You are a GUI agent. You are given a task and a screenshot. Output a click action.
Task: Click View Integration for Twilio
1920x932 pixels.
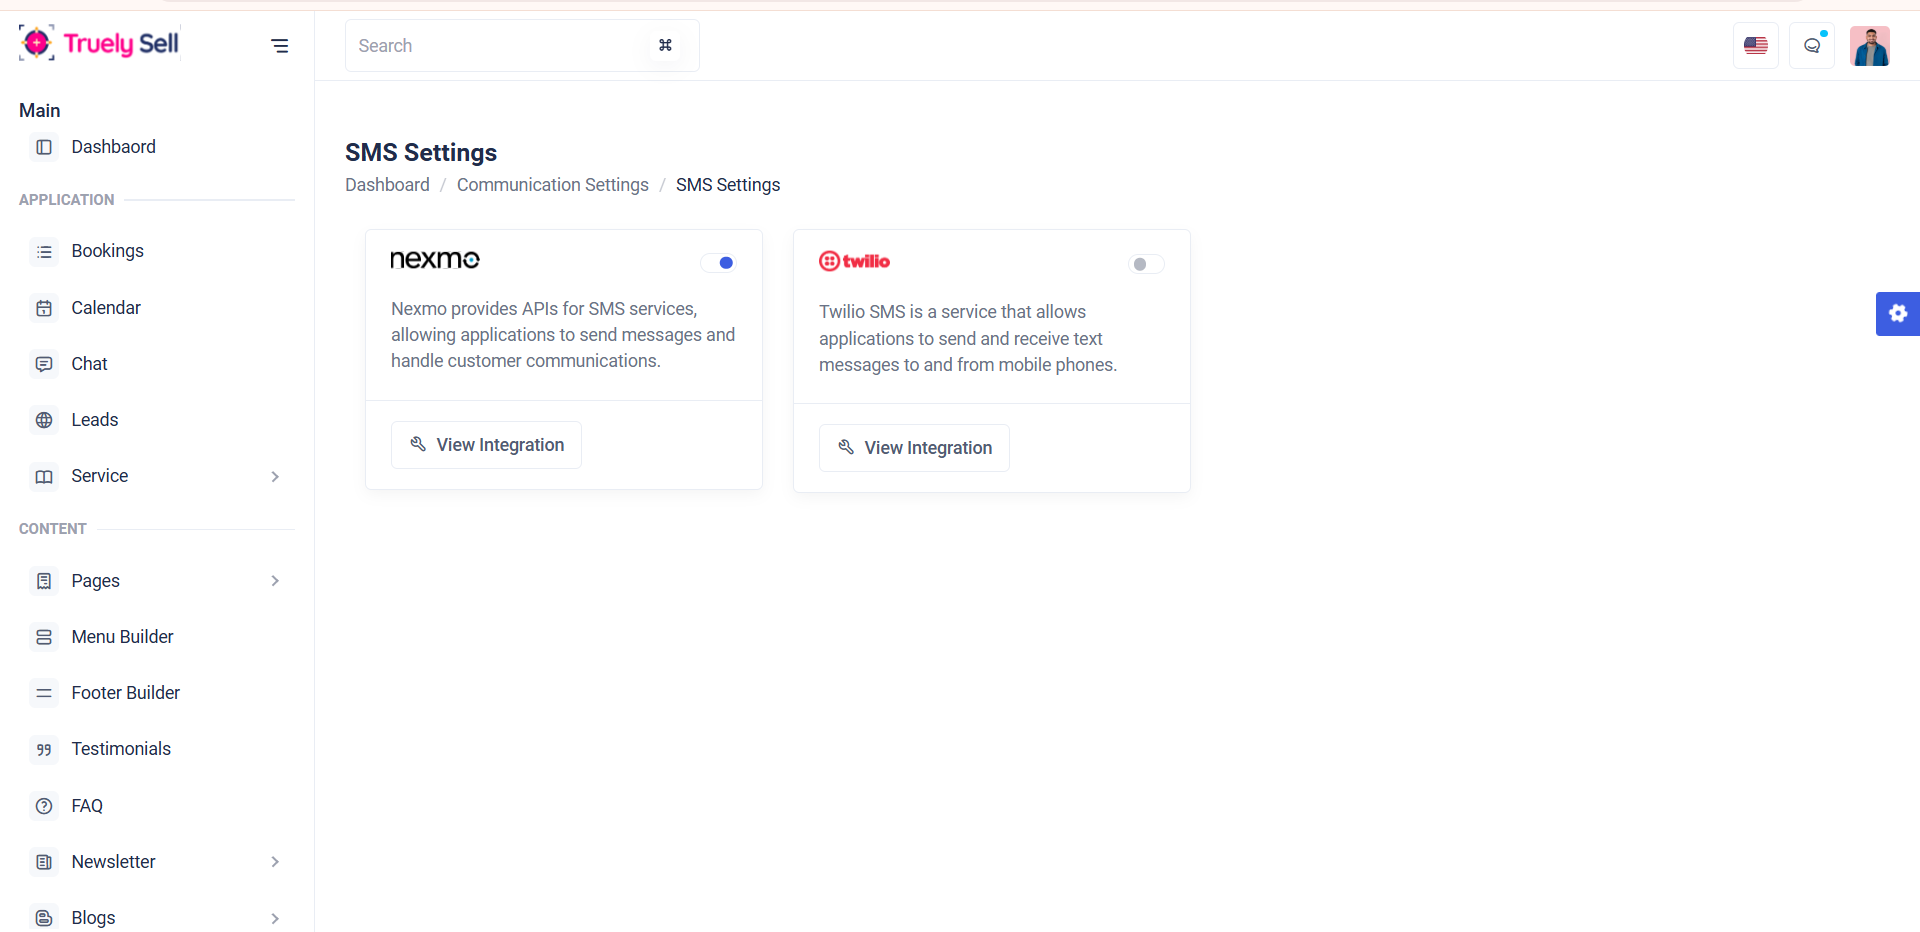coord(914,448)
